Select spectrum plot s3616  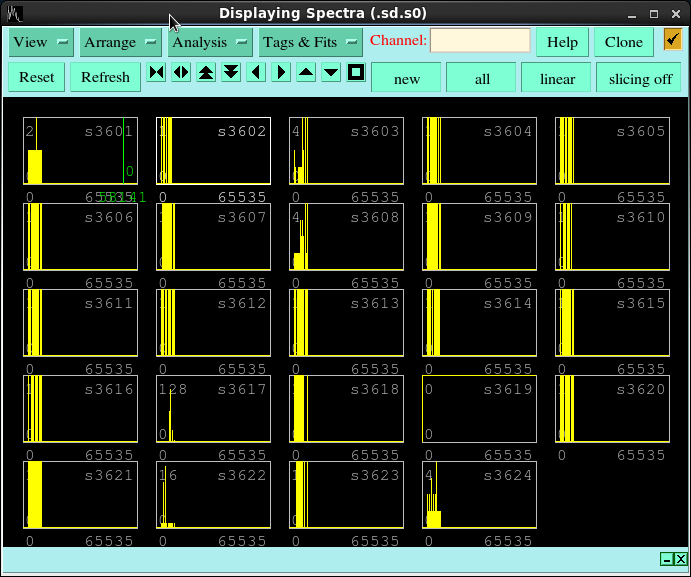81,409
